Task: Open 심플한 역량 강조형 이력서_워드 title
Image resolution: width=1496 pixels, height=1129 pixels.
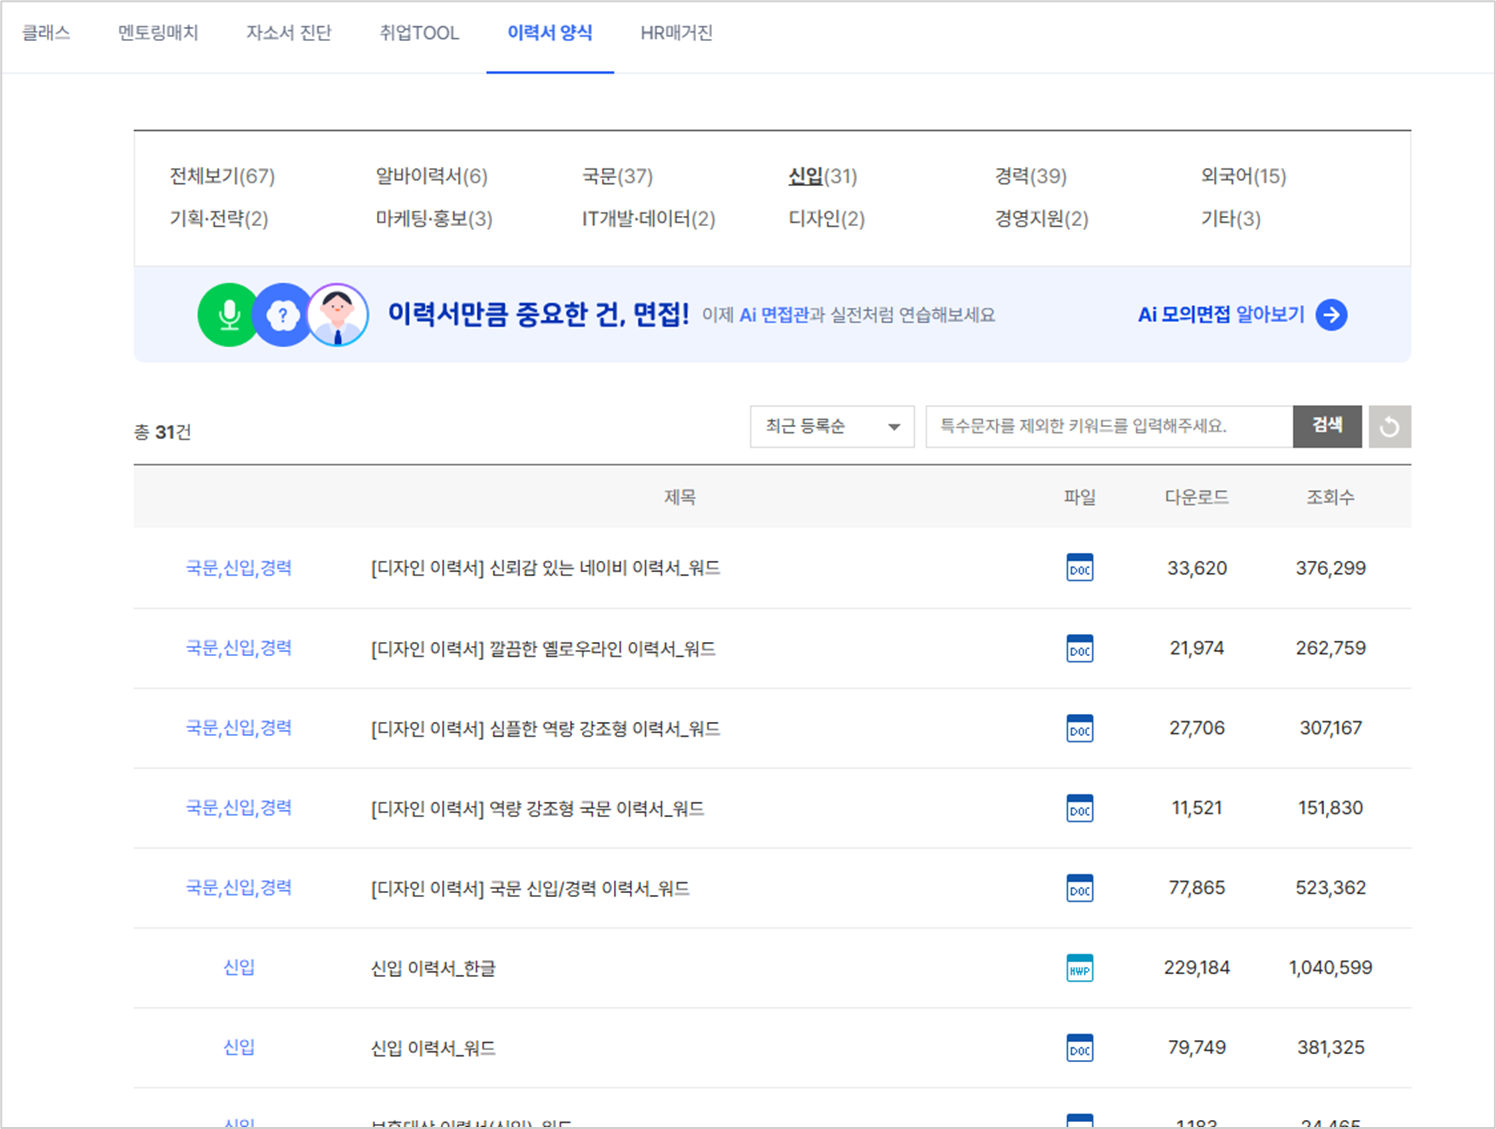Action: [545, 729]
